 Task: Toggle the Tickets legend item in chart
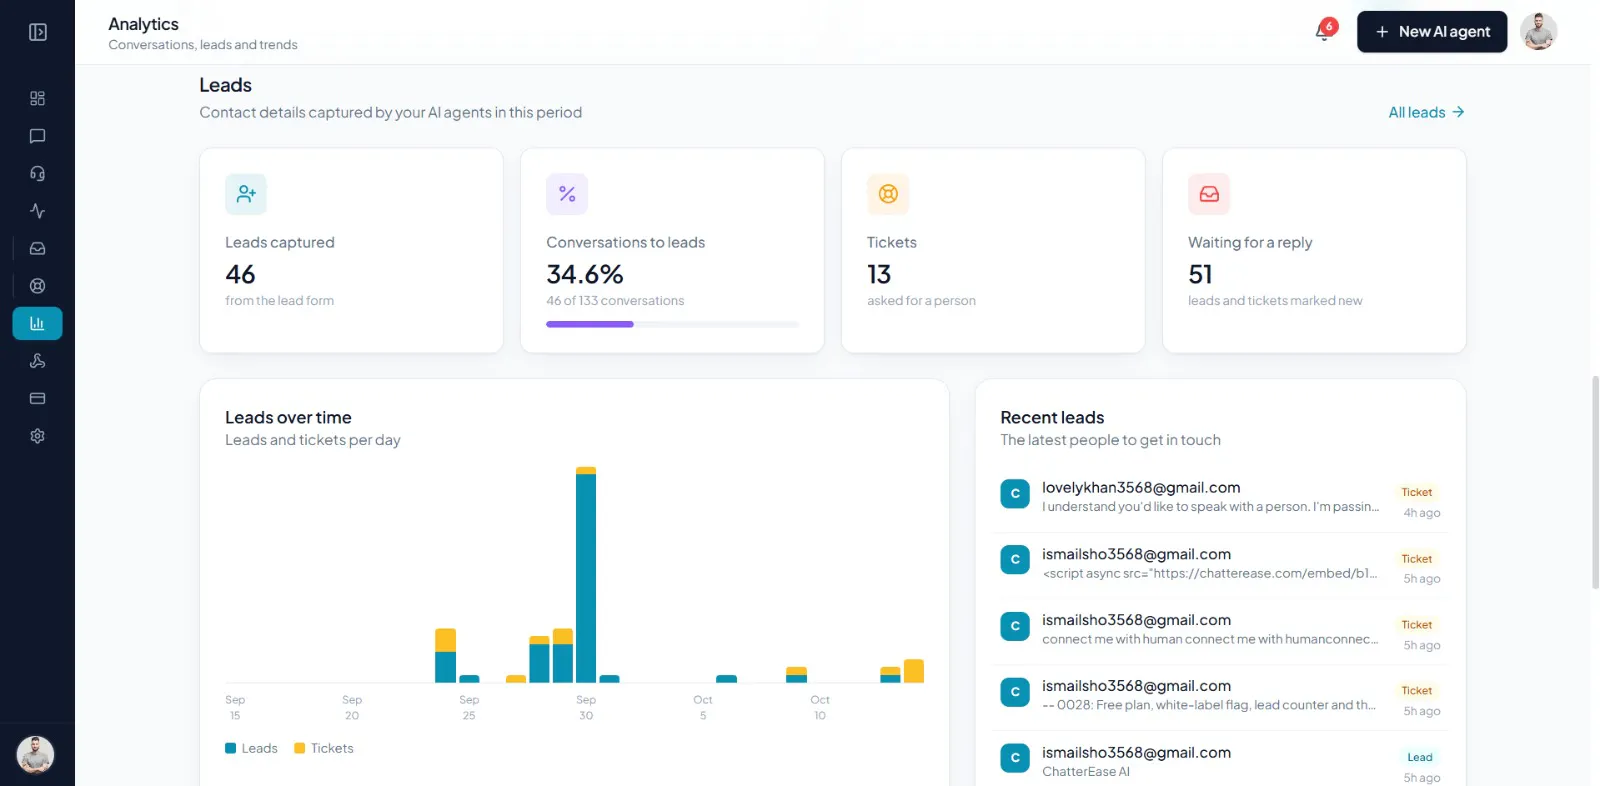pos(324,748)
